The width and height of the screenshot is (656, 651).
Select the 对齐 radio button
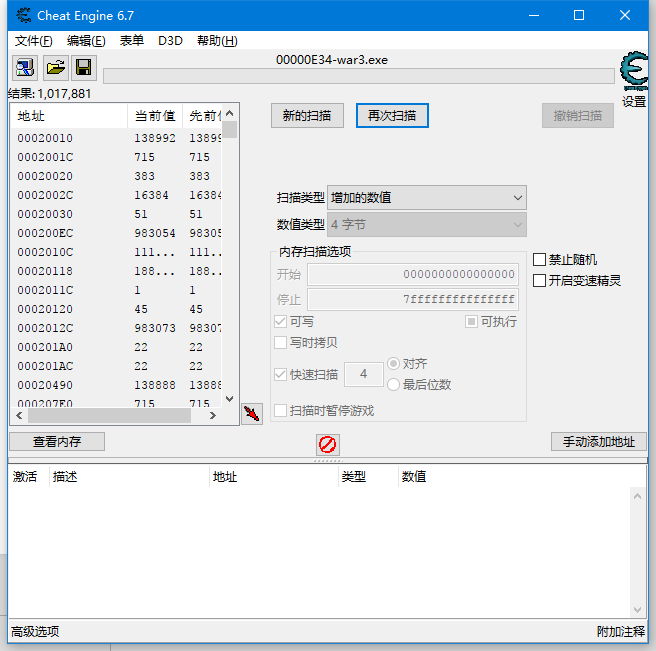click(x=393, y=364)
